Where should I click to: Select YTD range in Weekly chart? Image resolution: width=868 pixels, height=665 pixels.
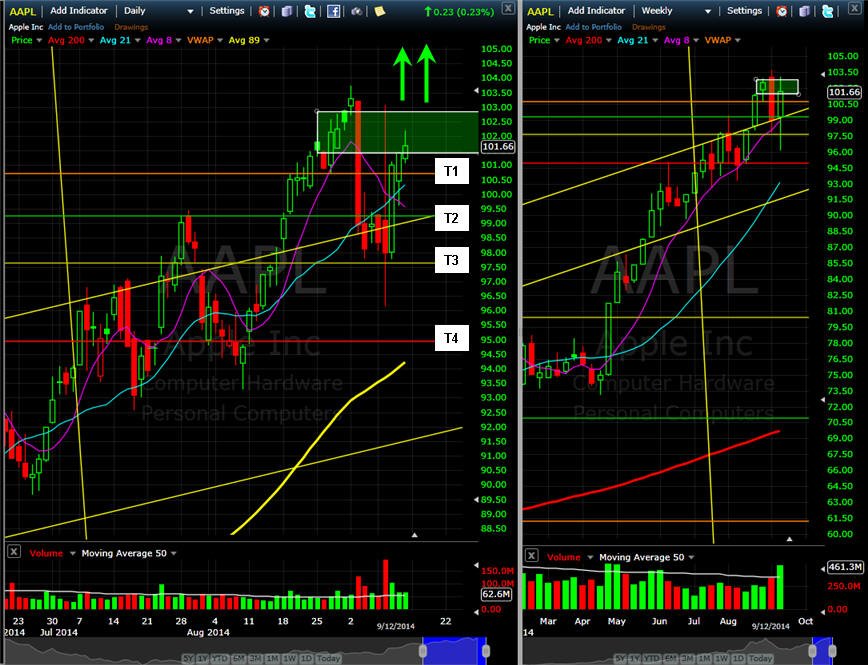(x=650, y=659)
